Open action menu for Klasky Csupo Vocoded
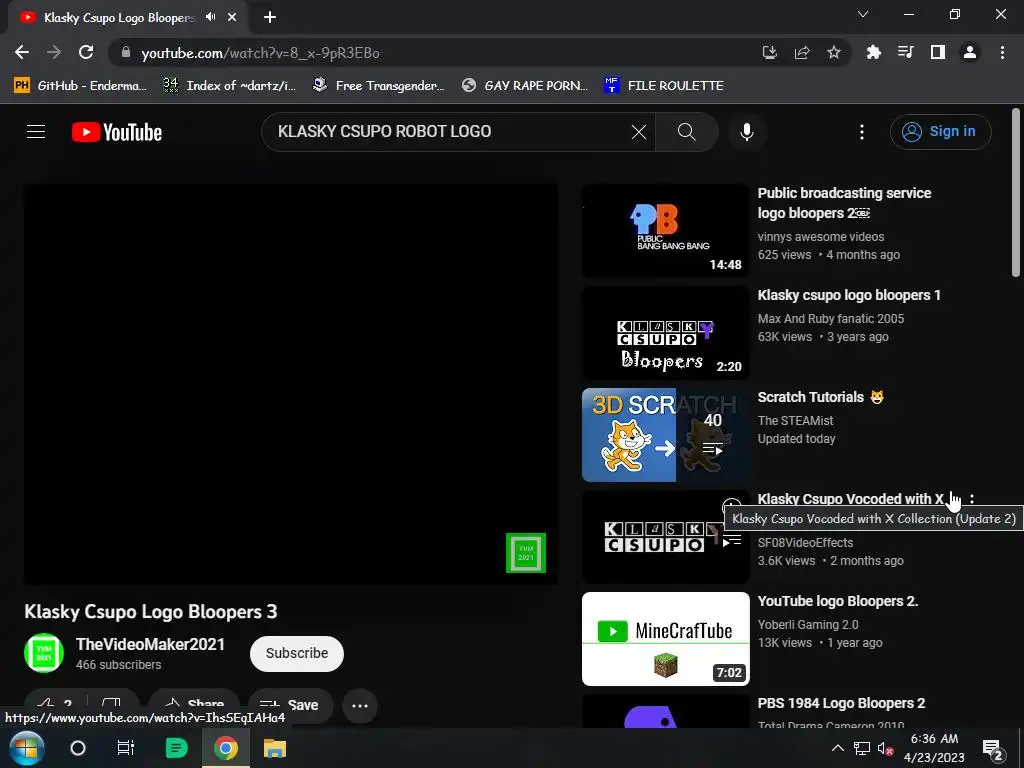1024x768 pixels. pyautogui.click(x=972, y=499)
